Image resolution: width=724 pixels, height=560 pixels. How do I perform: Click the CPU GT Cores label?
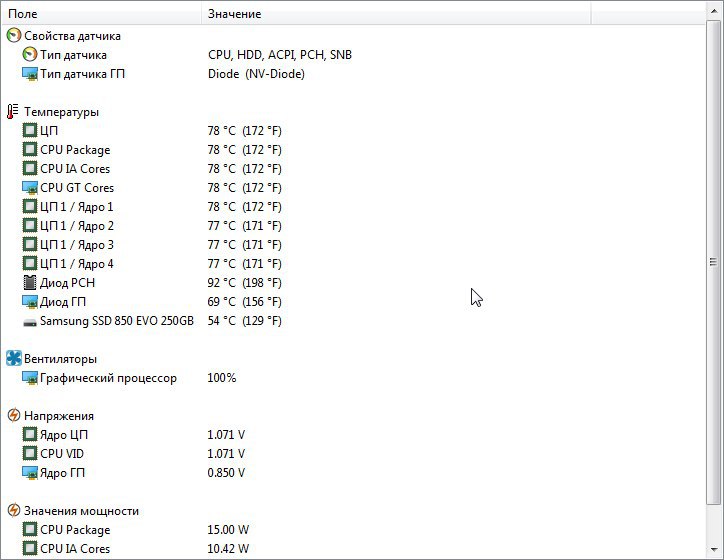77,188
